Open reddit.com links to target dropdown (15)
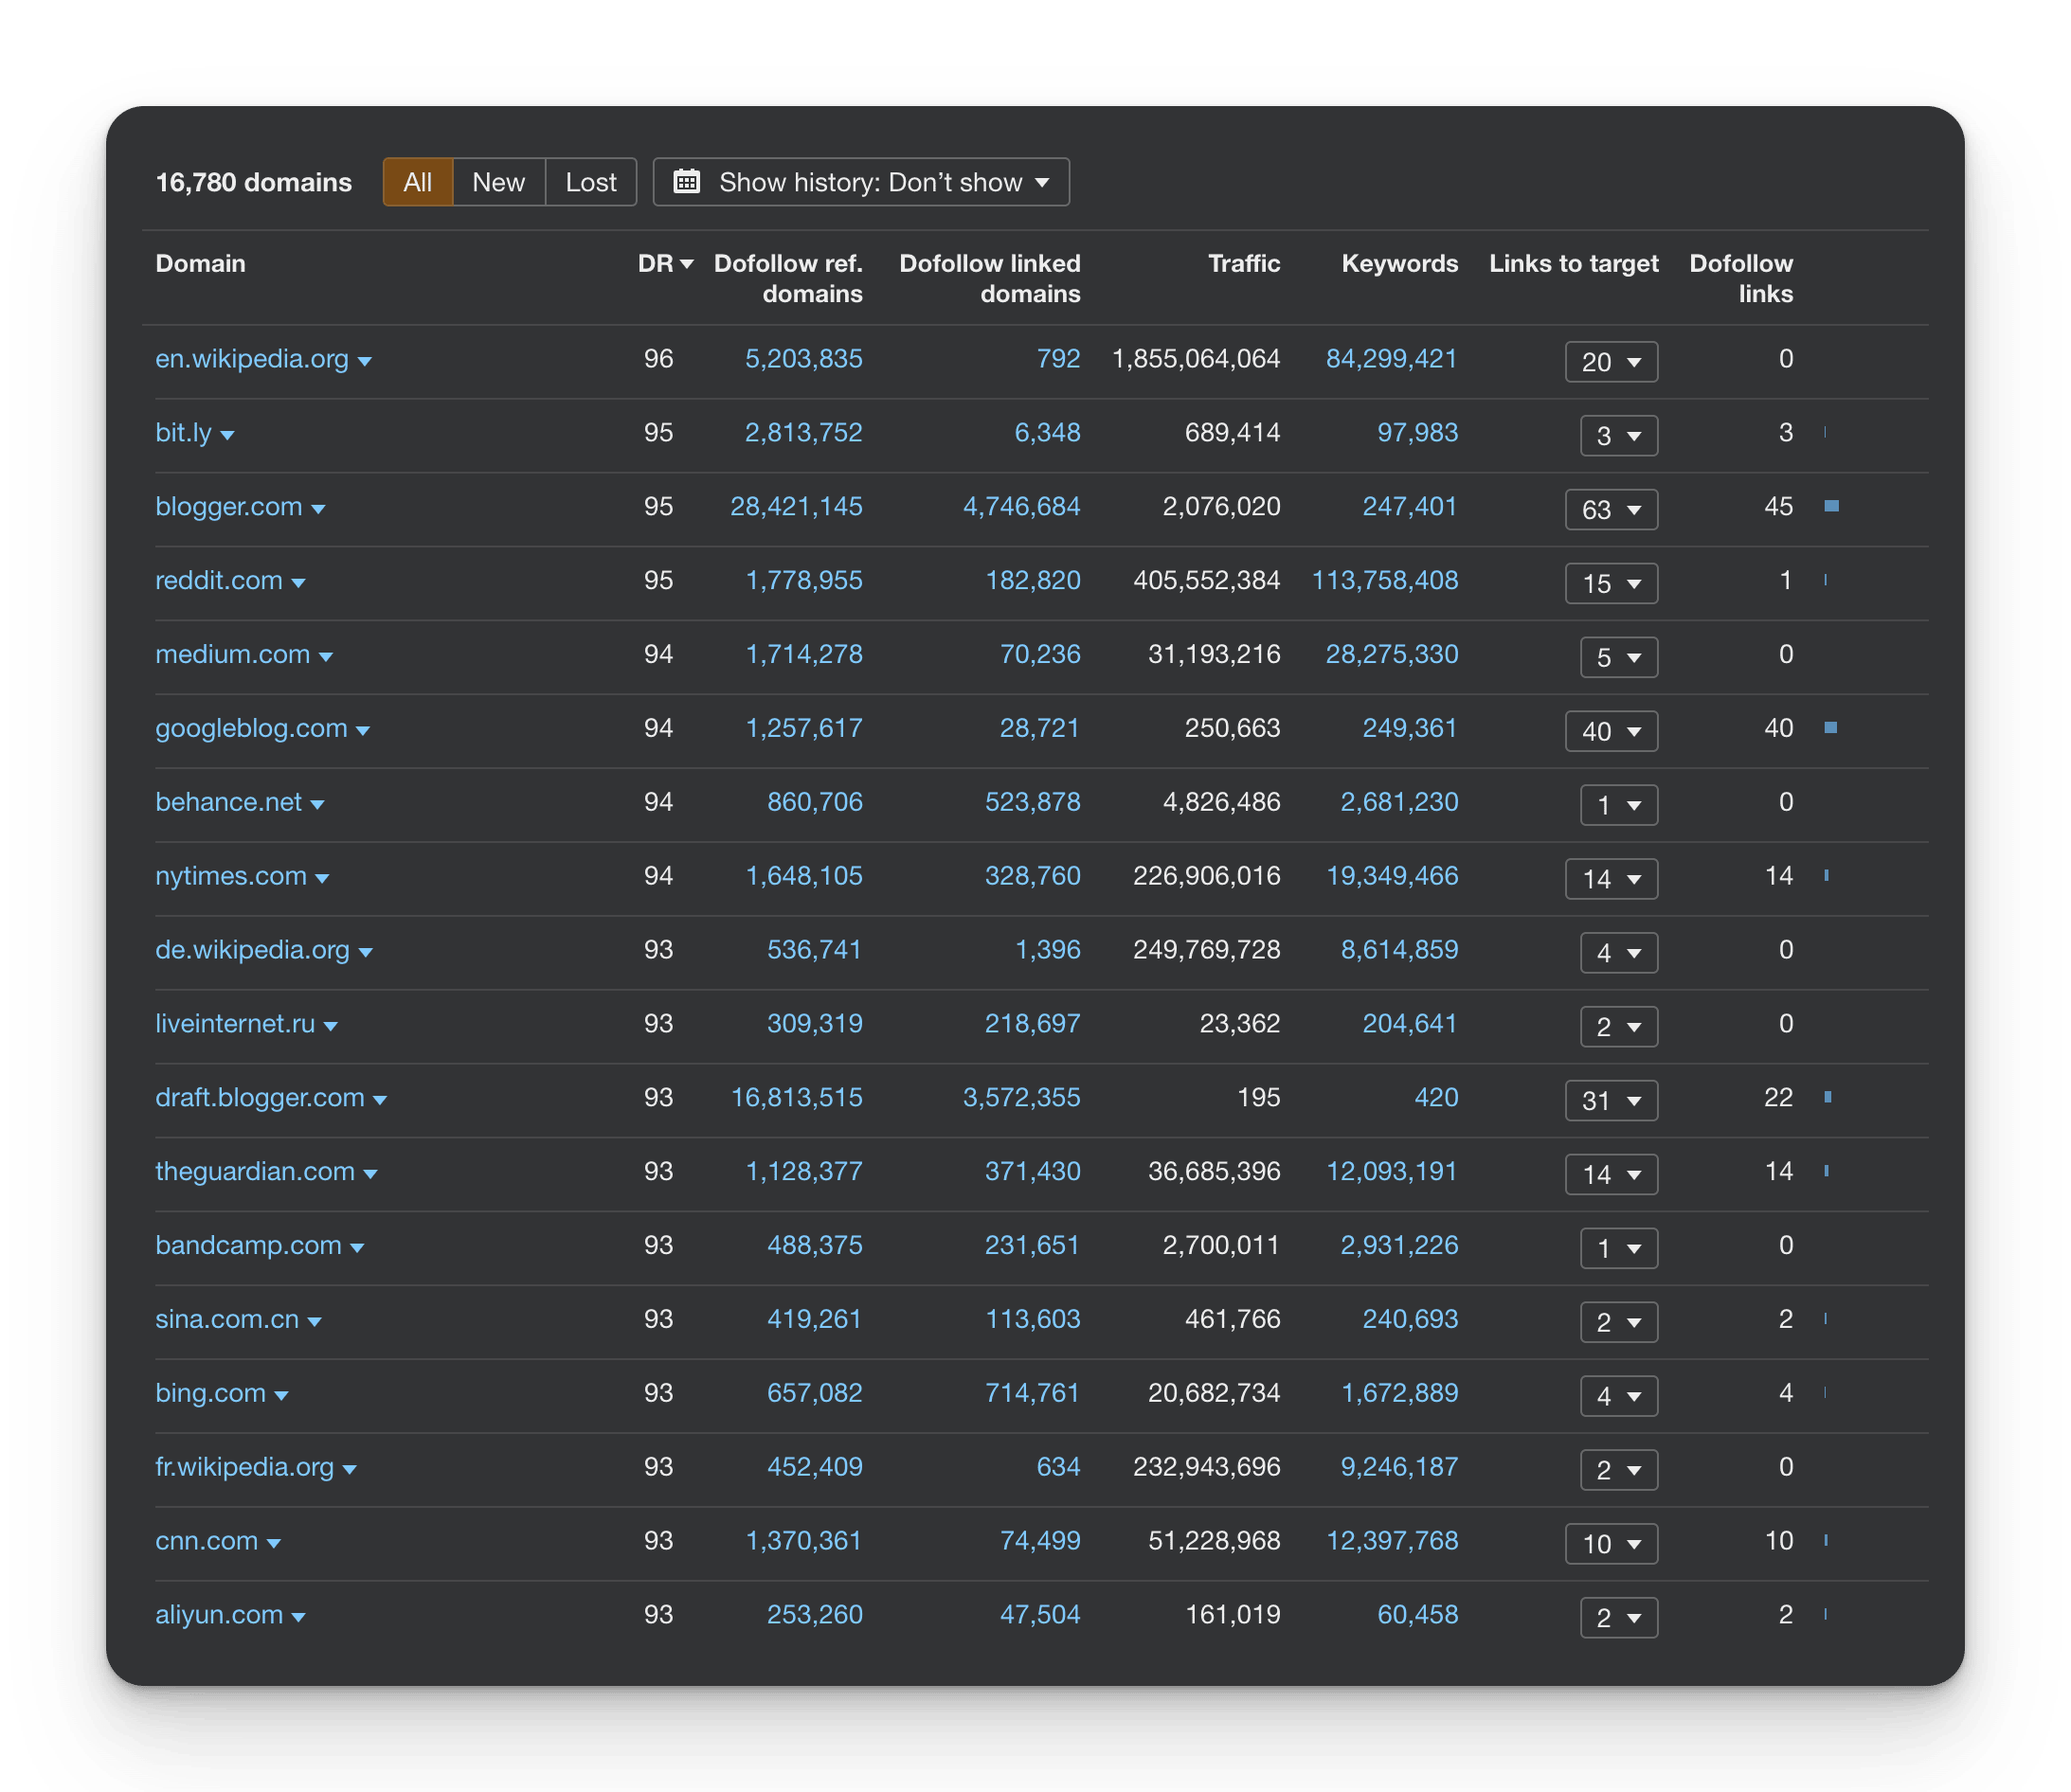 click(1611, 584)
